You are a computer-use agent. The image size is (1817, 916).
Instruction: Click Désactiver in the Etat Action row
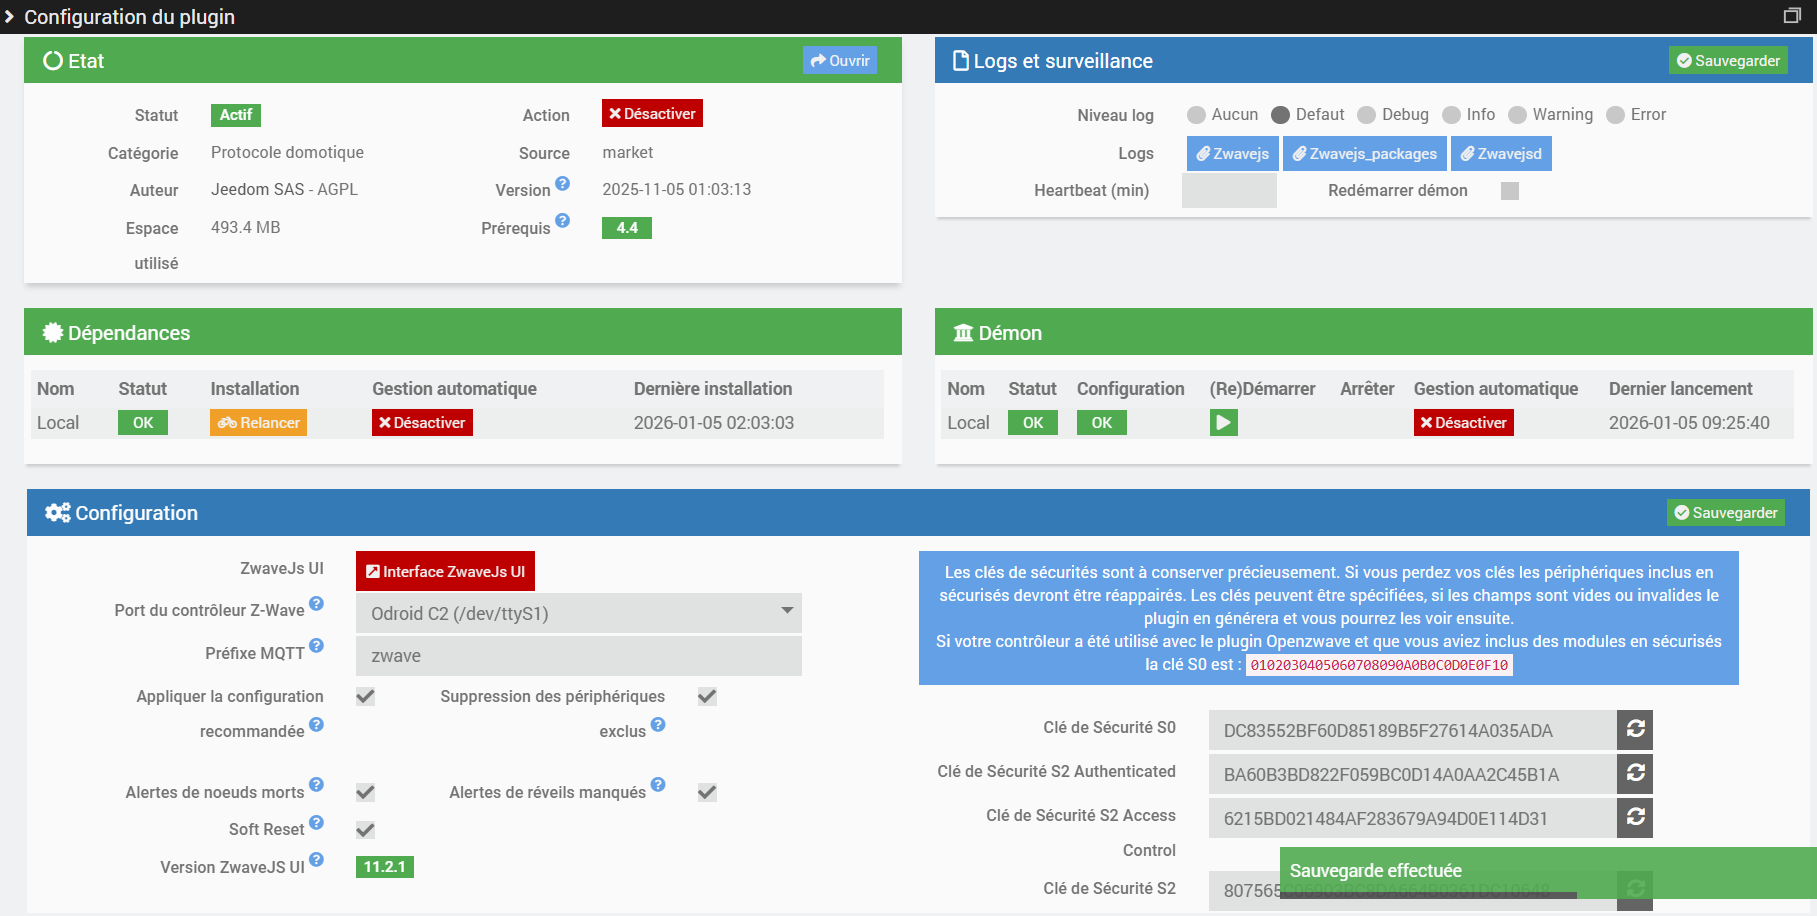(652, 113)
